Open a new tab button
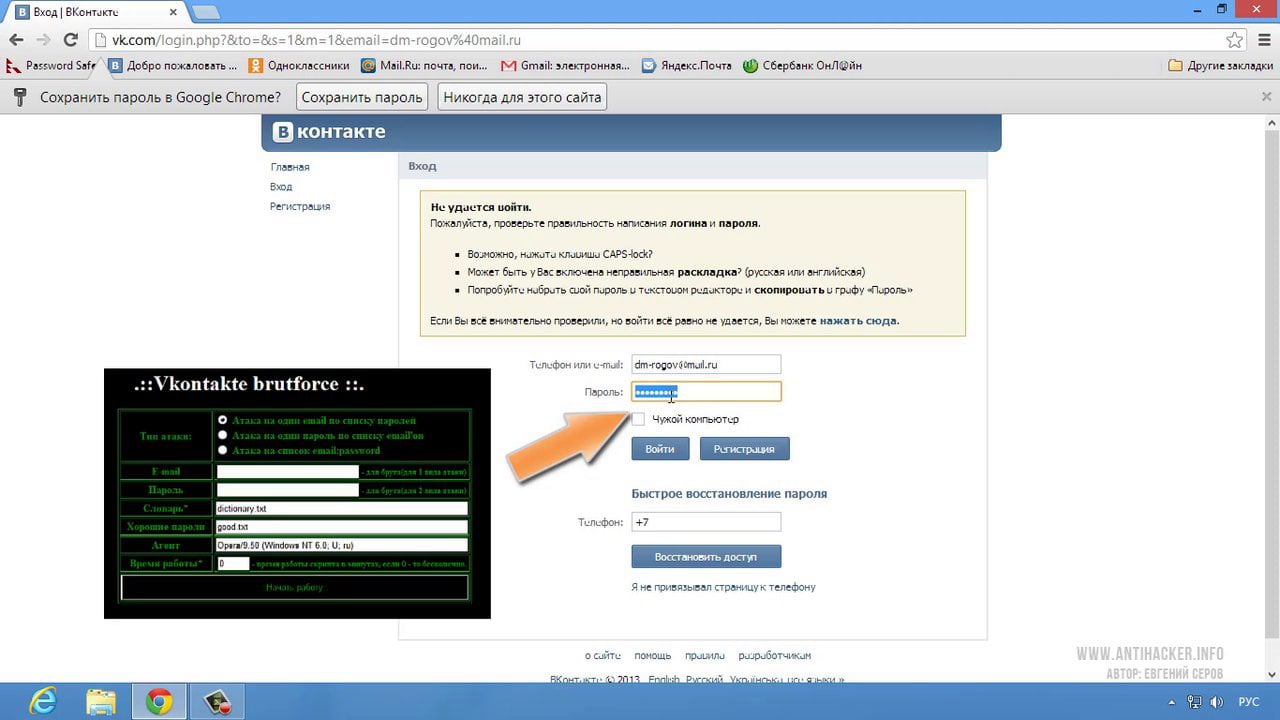The image size is (1280, 720). tap(205, 12)
